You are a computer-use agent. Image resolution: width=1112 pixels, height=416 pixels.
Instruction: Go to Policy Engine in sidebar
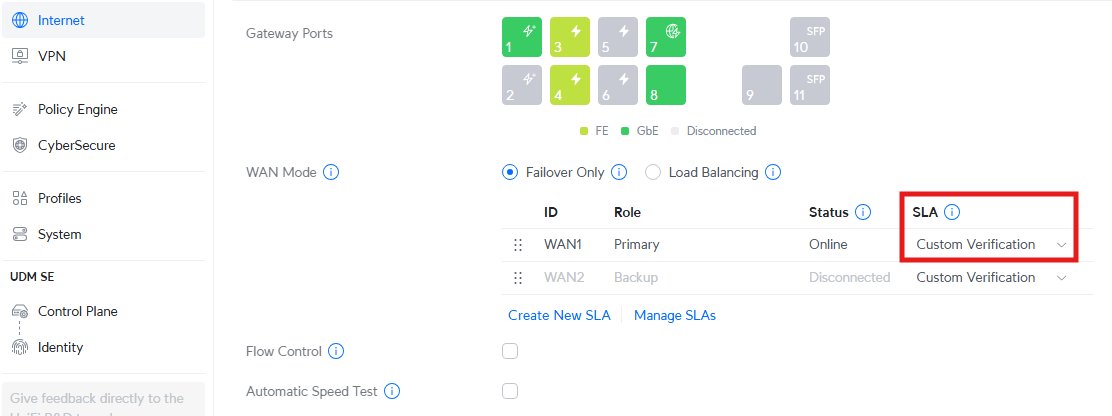77,109
